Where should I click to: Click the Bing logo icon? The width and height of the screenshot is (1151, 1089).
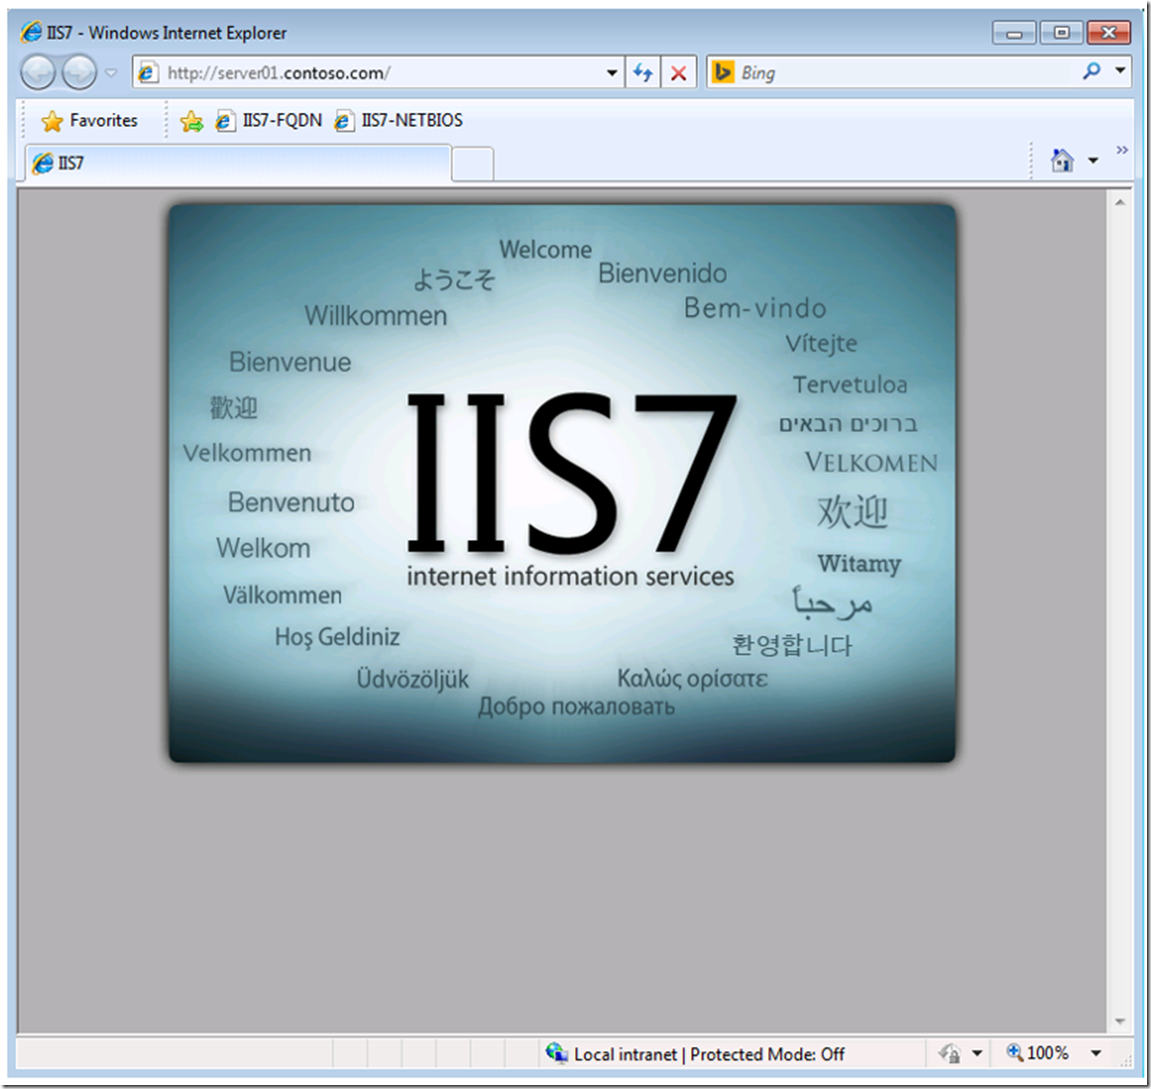point(722,72)
